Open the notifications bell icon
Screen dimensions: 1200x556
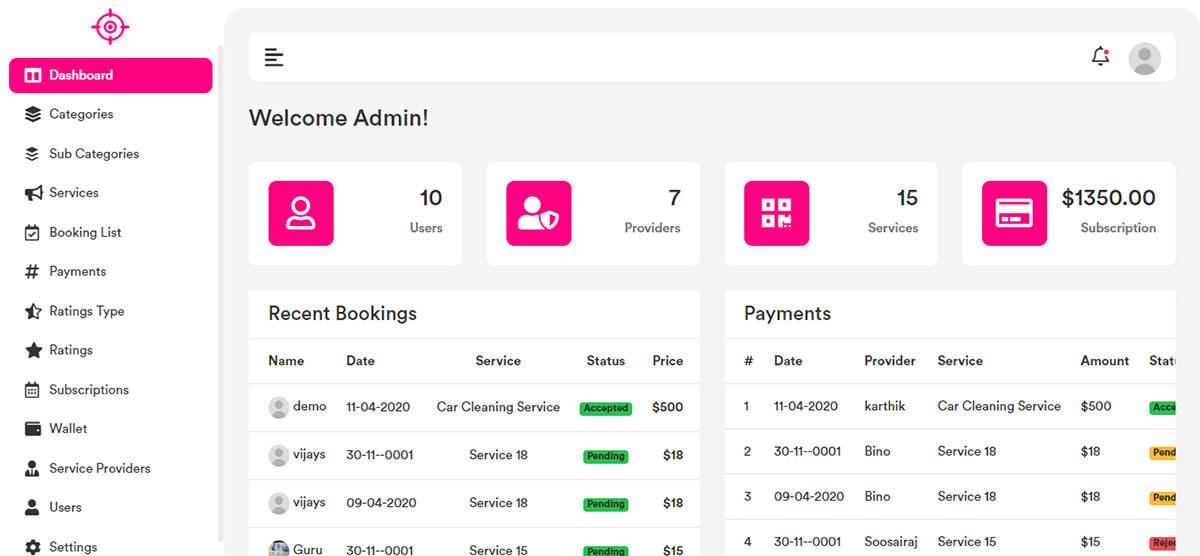pos(1100,57)
